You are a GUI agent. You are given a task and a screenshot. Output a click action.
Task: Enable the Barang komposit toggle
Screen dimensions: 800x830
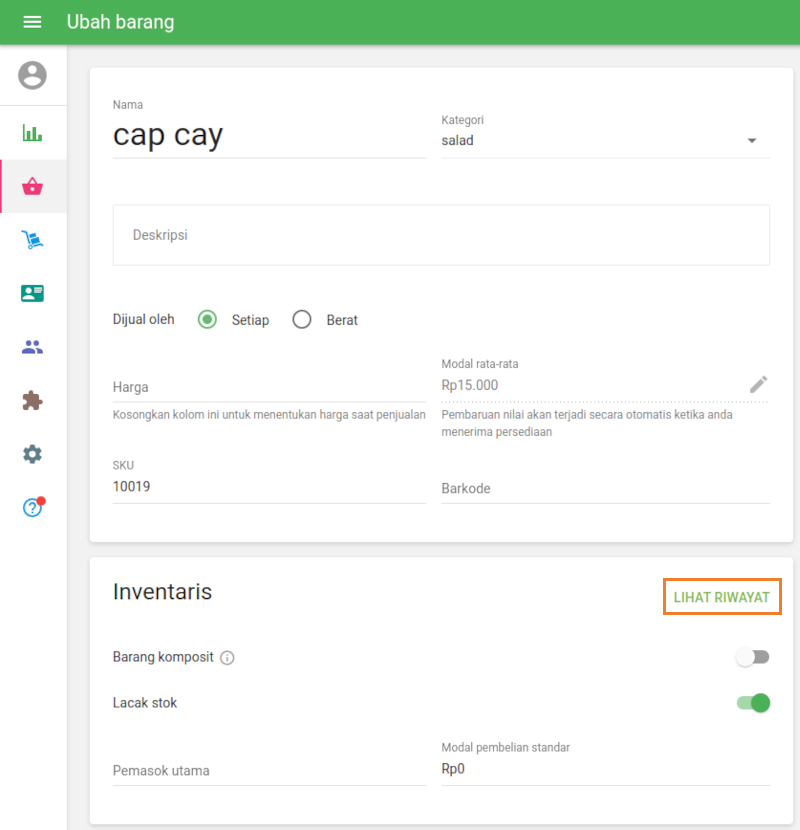(x=752, y=657)
